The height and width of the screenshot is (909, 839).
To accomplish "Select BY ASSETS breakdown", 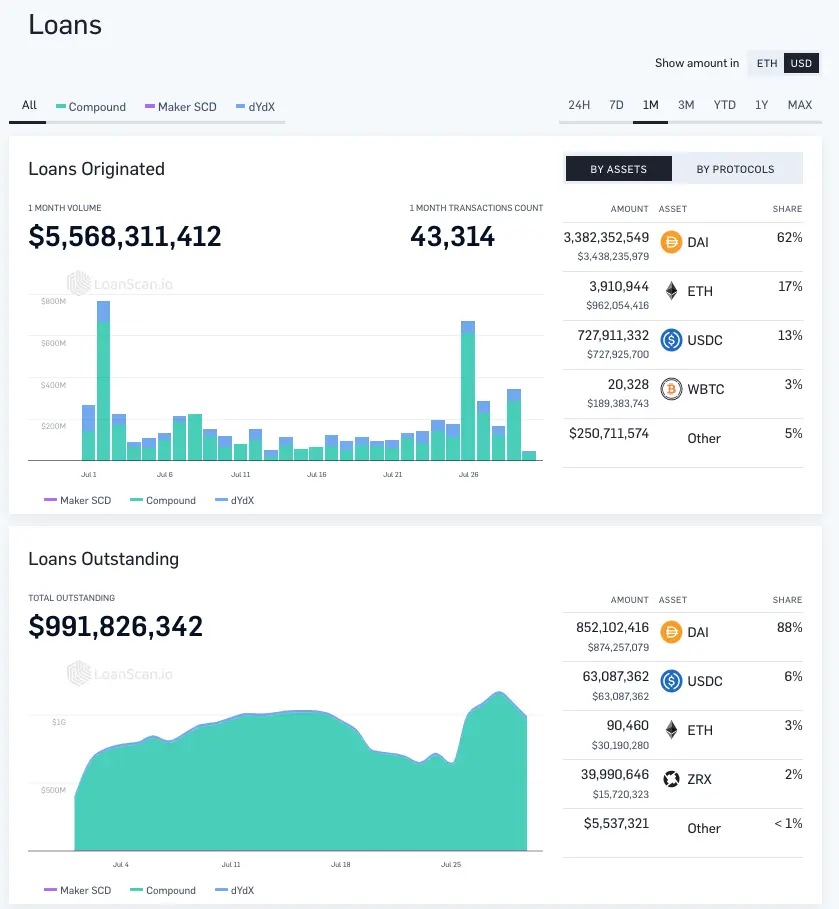I will point(619,169).
